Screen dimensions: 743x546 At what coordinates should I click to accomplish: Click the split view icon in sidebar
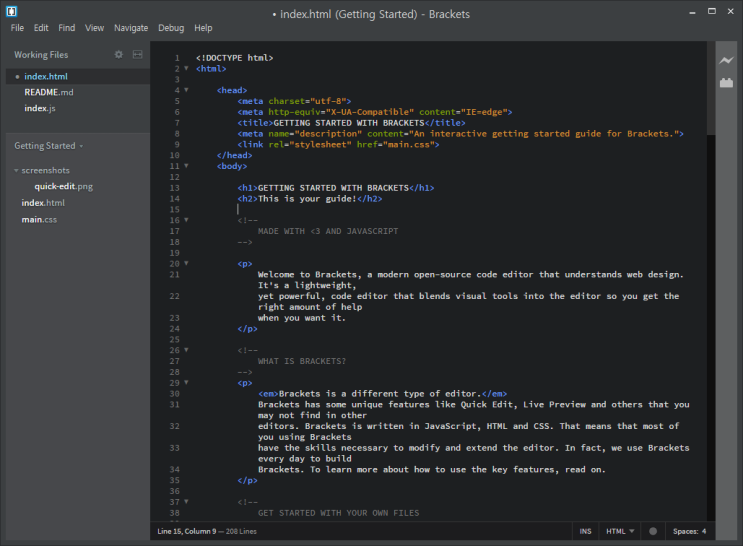[138, 55]
